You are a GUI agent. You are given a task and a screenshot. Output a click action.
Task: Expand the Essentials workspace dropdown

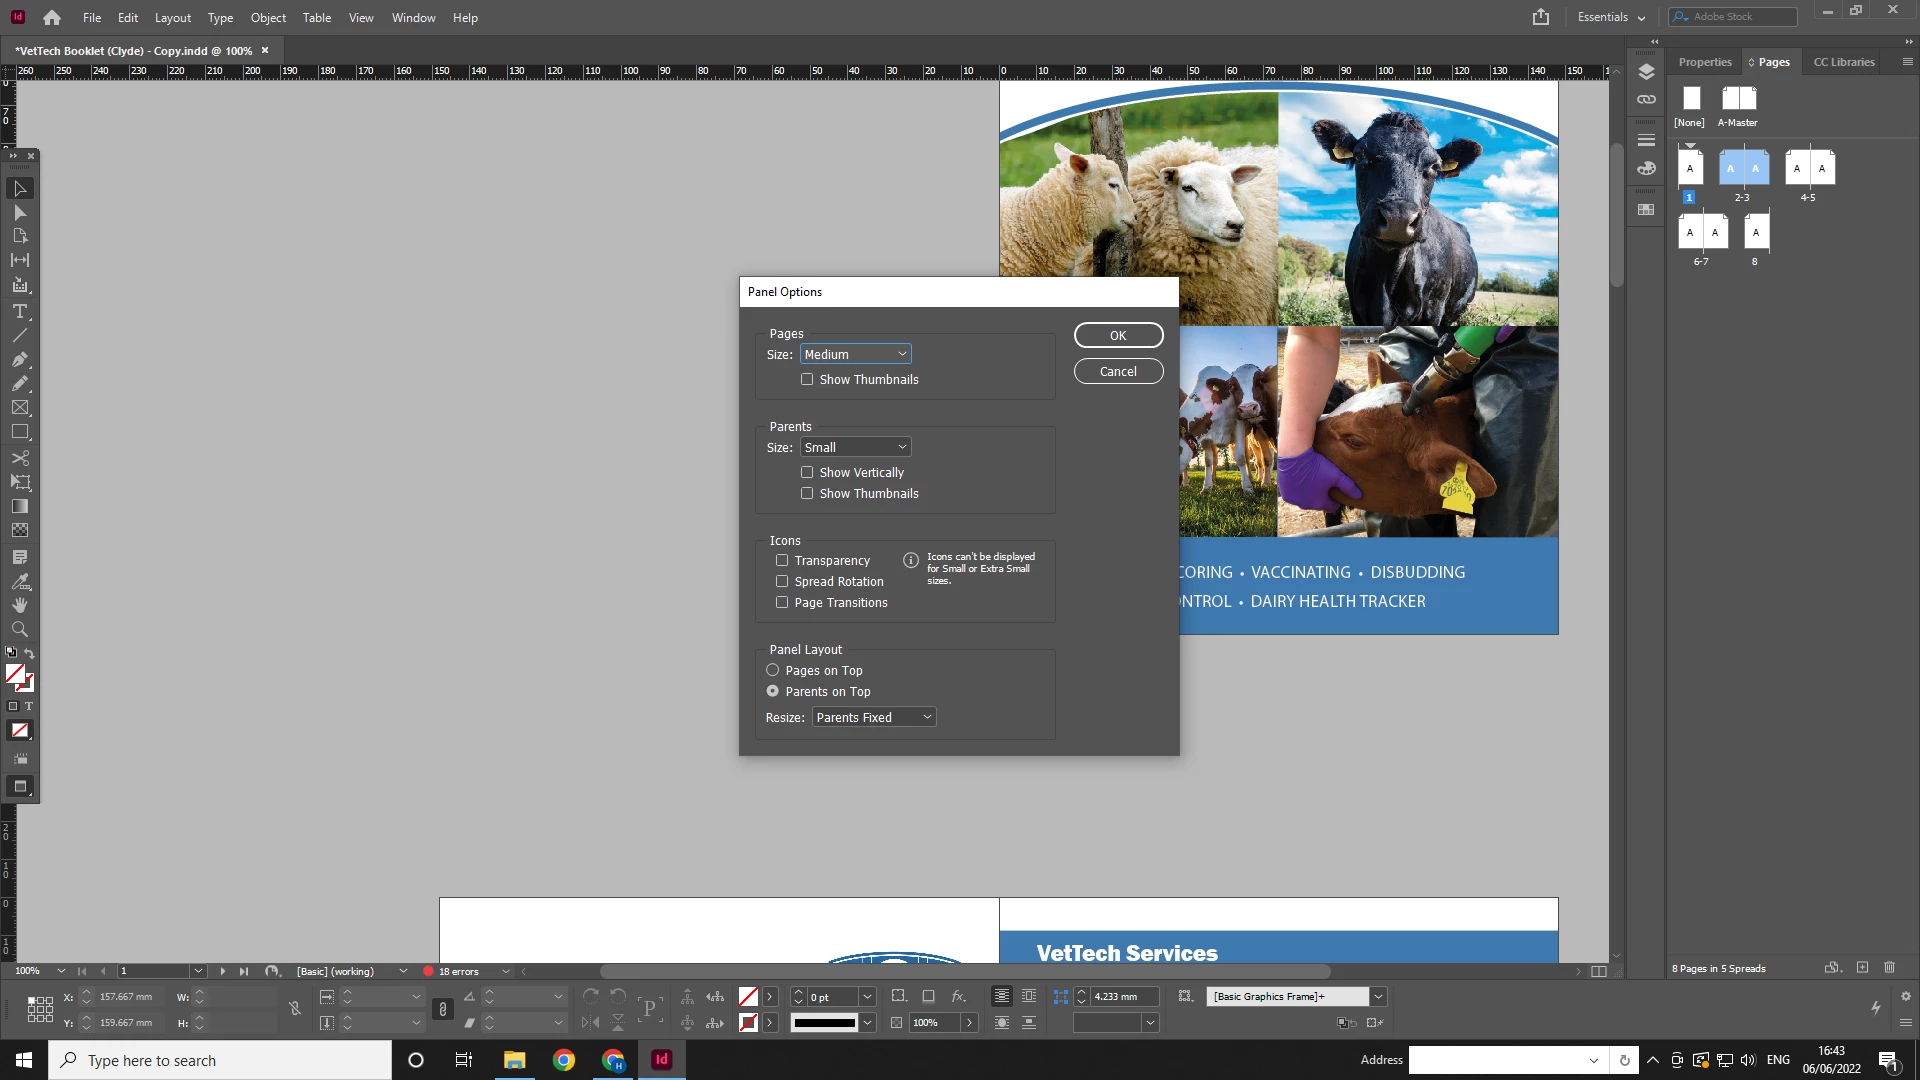[1610, 17]
